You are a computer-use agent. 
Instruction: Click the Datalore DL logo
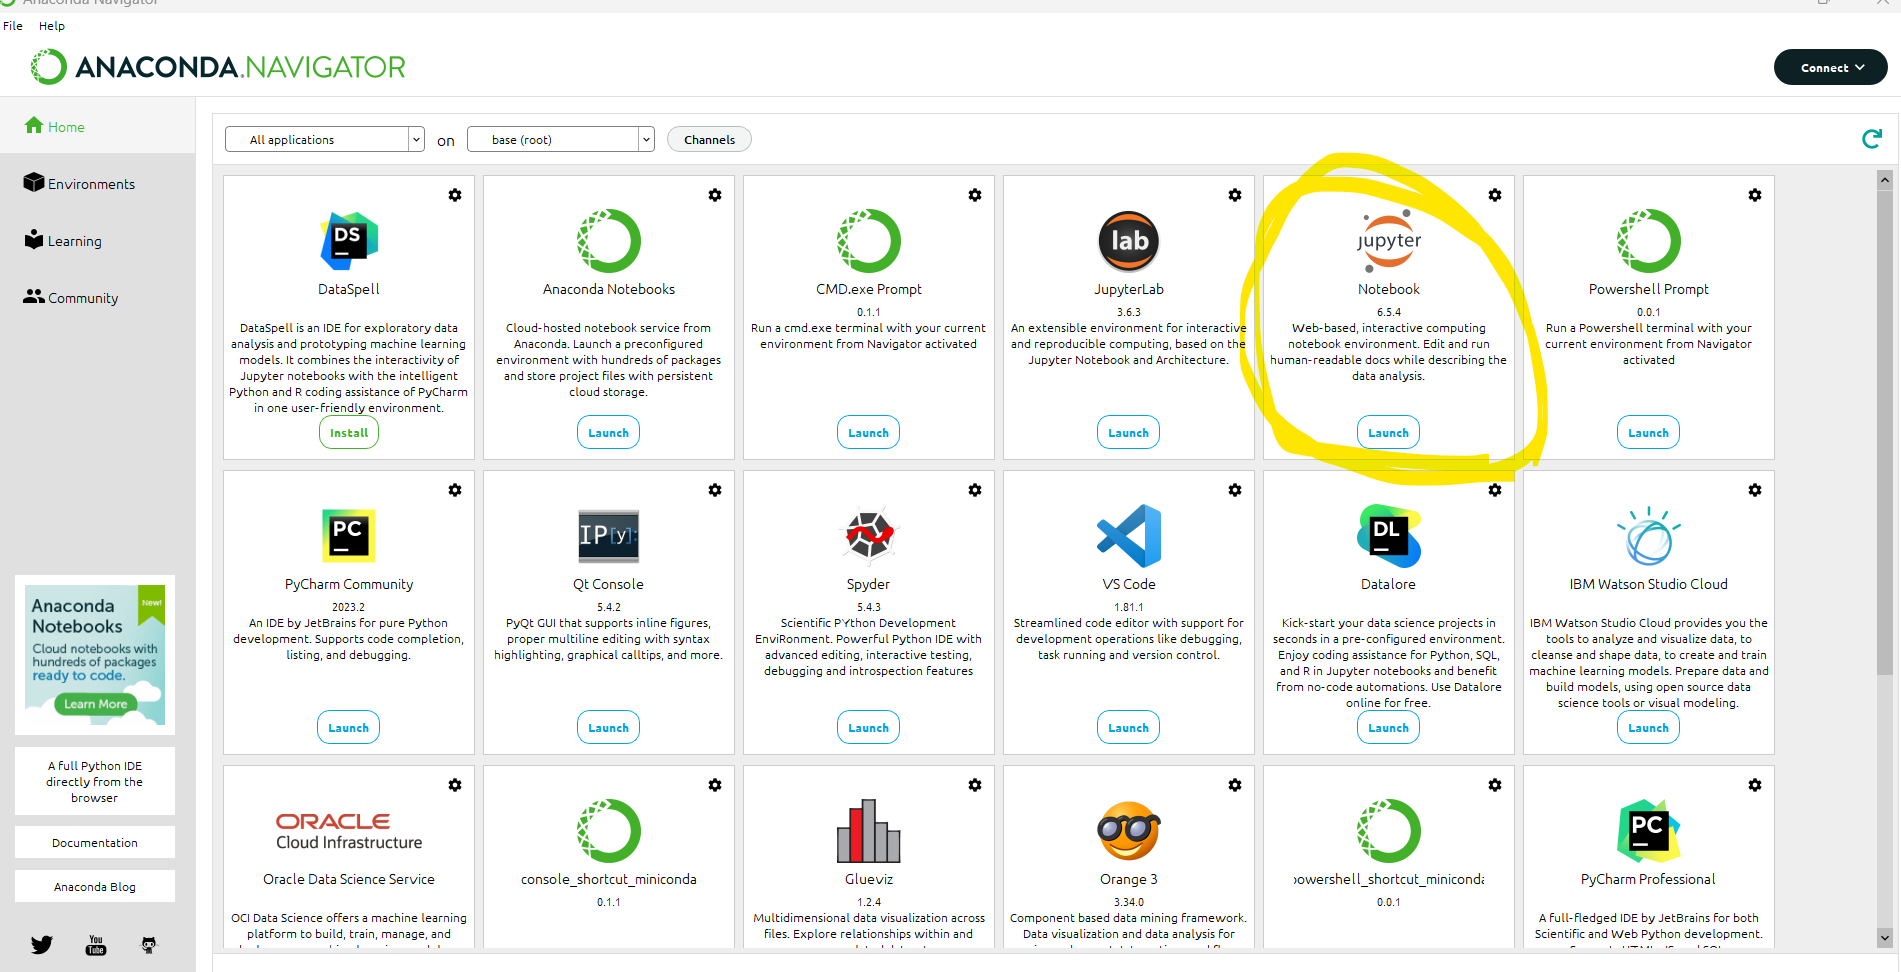point(1389,536)
